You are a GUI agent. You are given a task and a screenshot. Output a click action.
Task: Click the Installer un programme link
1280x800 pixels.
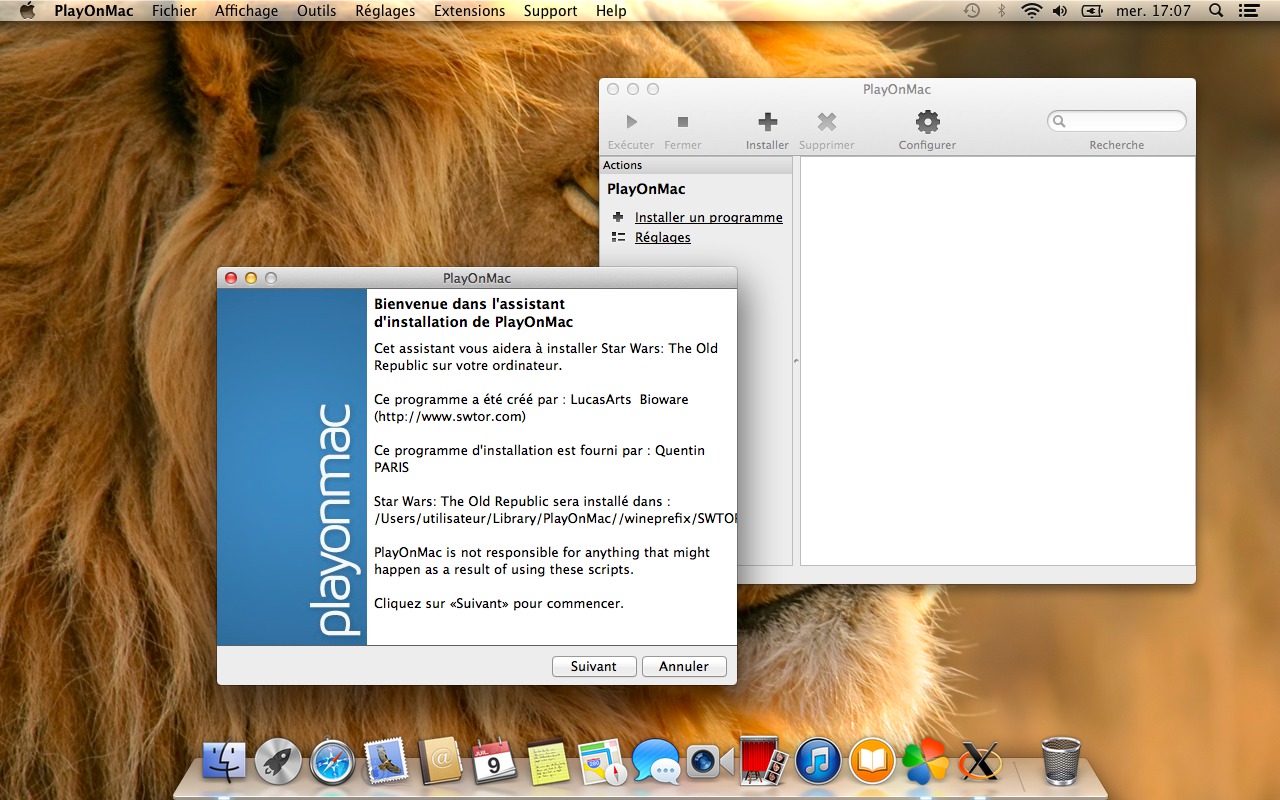click(x=709, y=217)
